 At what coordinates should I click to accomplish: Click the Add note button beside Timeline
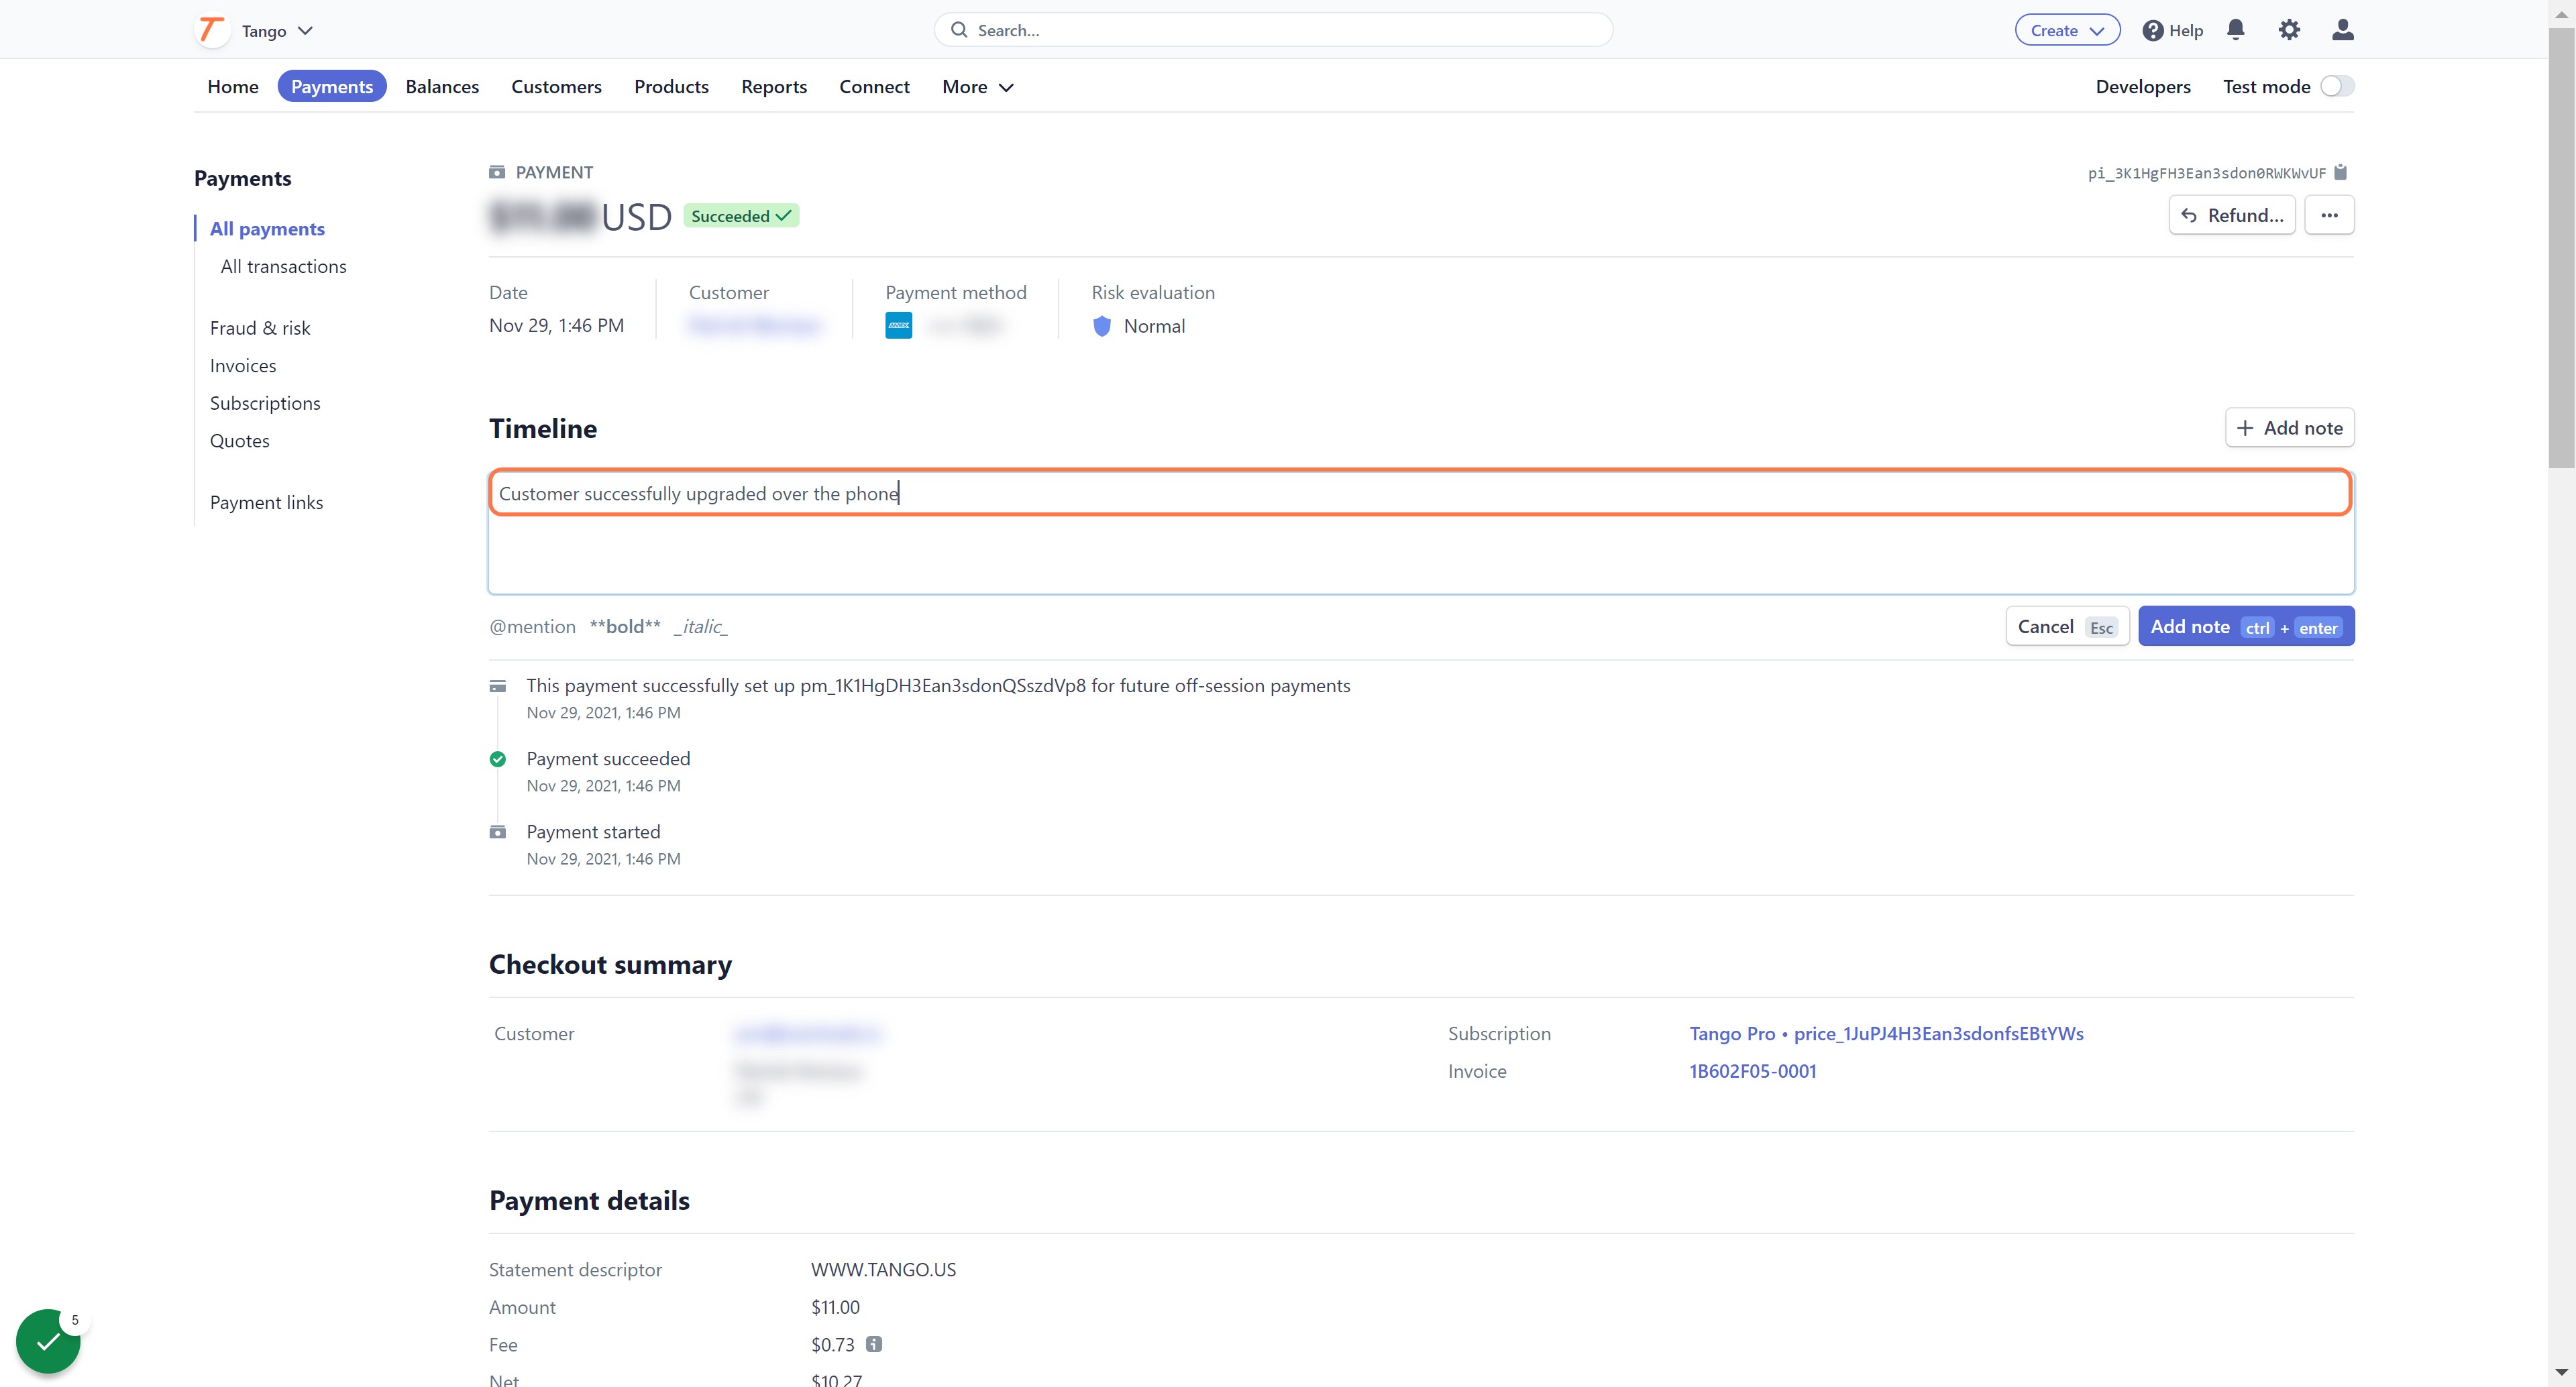tap(2289, 428)
